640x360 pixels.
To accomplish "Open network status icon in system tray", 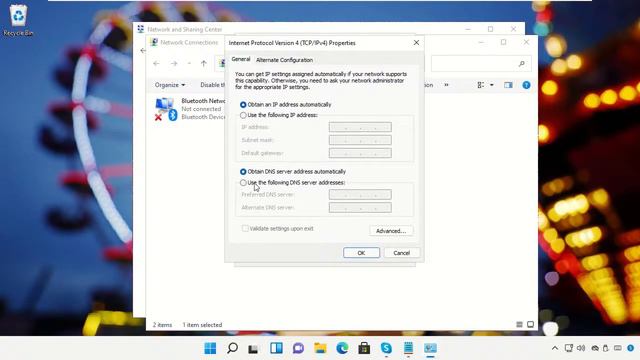I will tap(569, 348).
